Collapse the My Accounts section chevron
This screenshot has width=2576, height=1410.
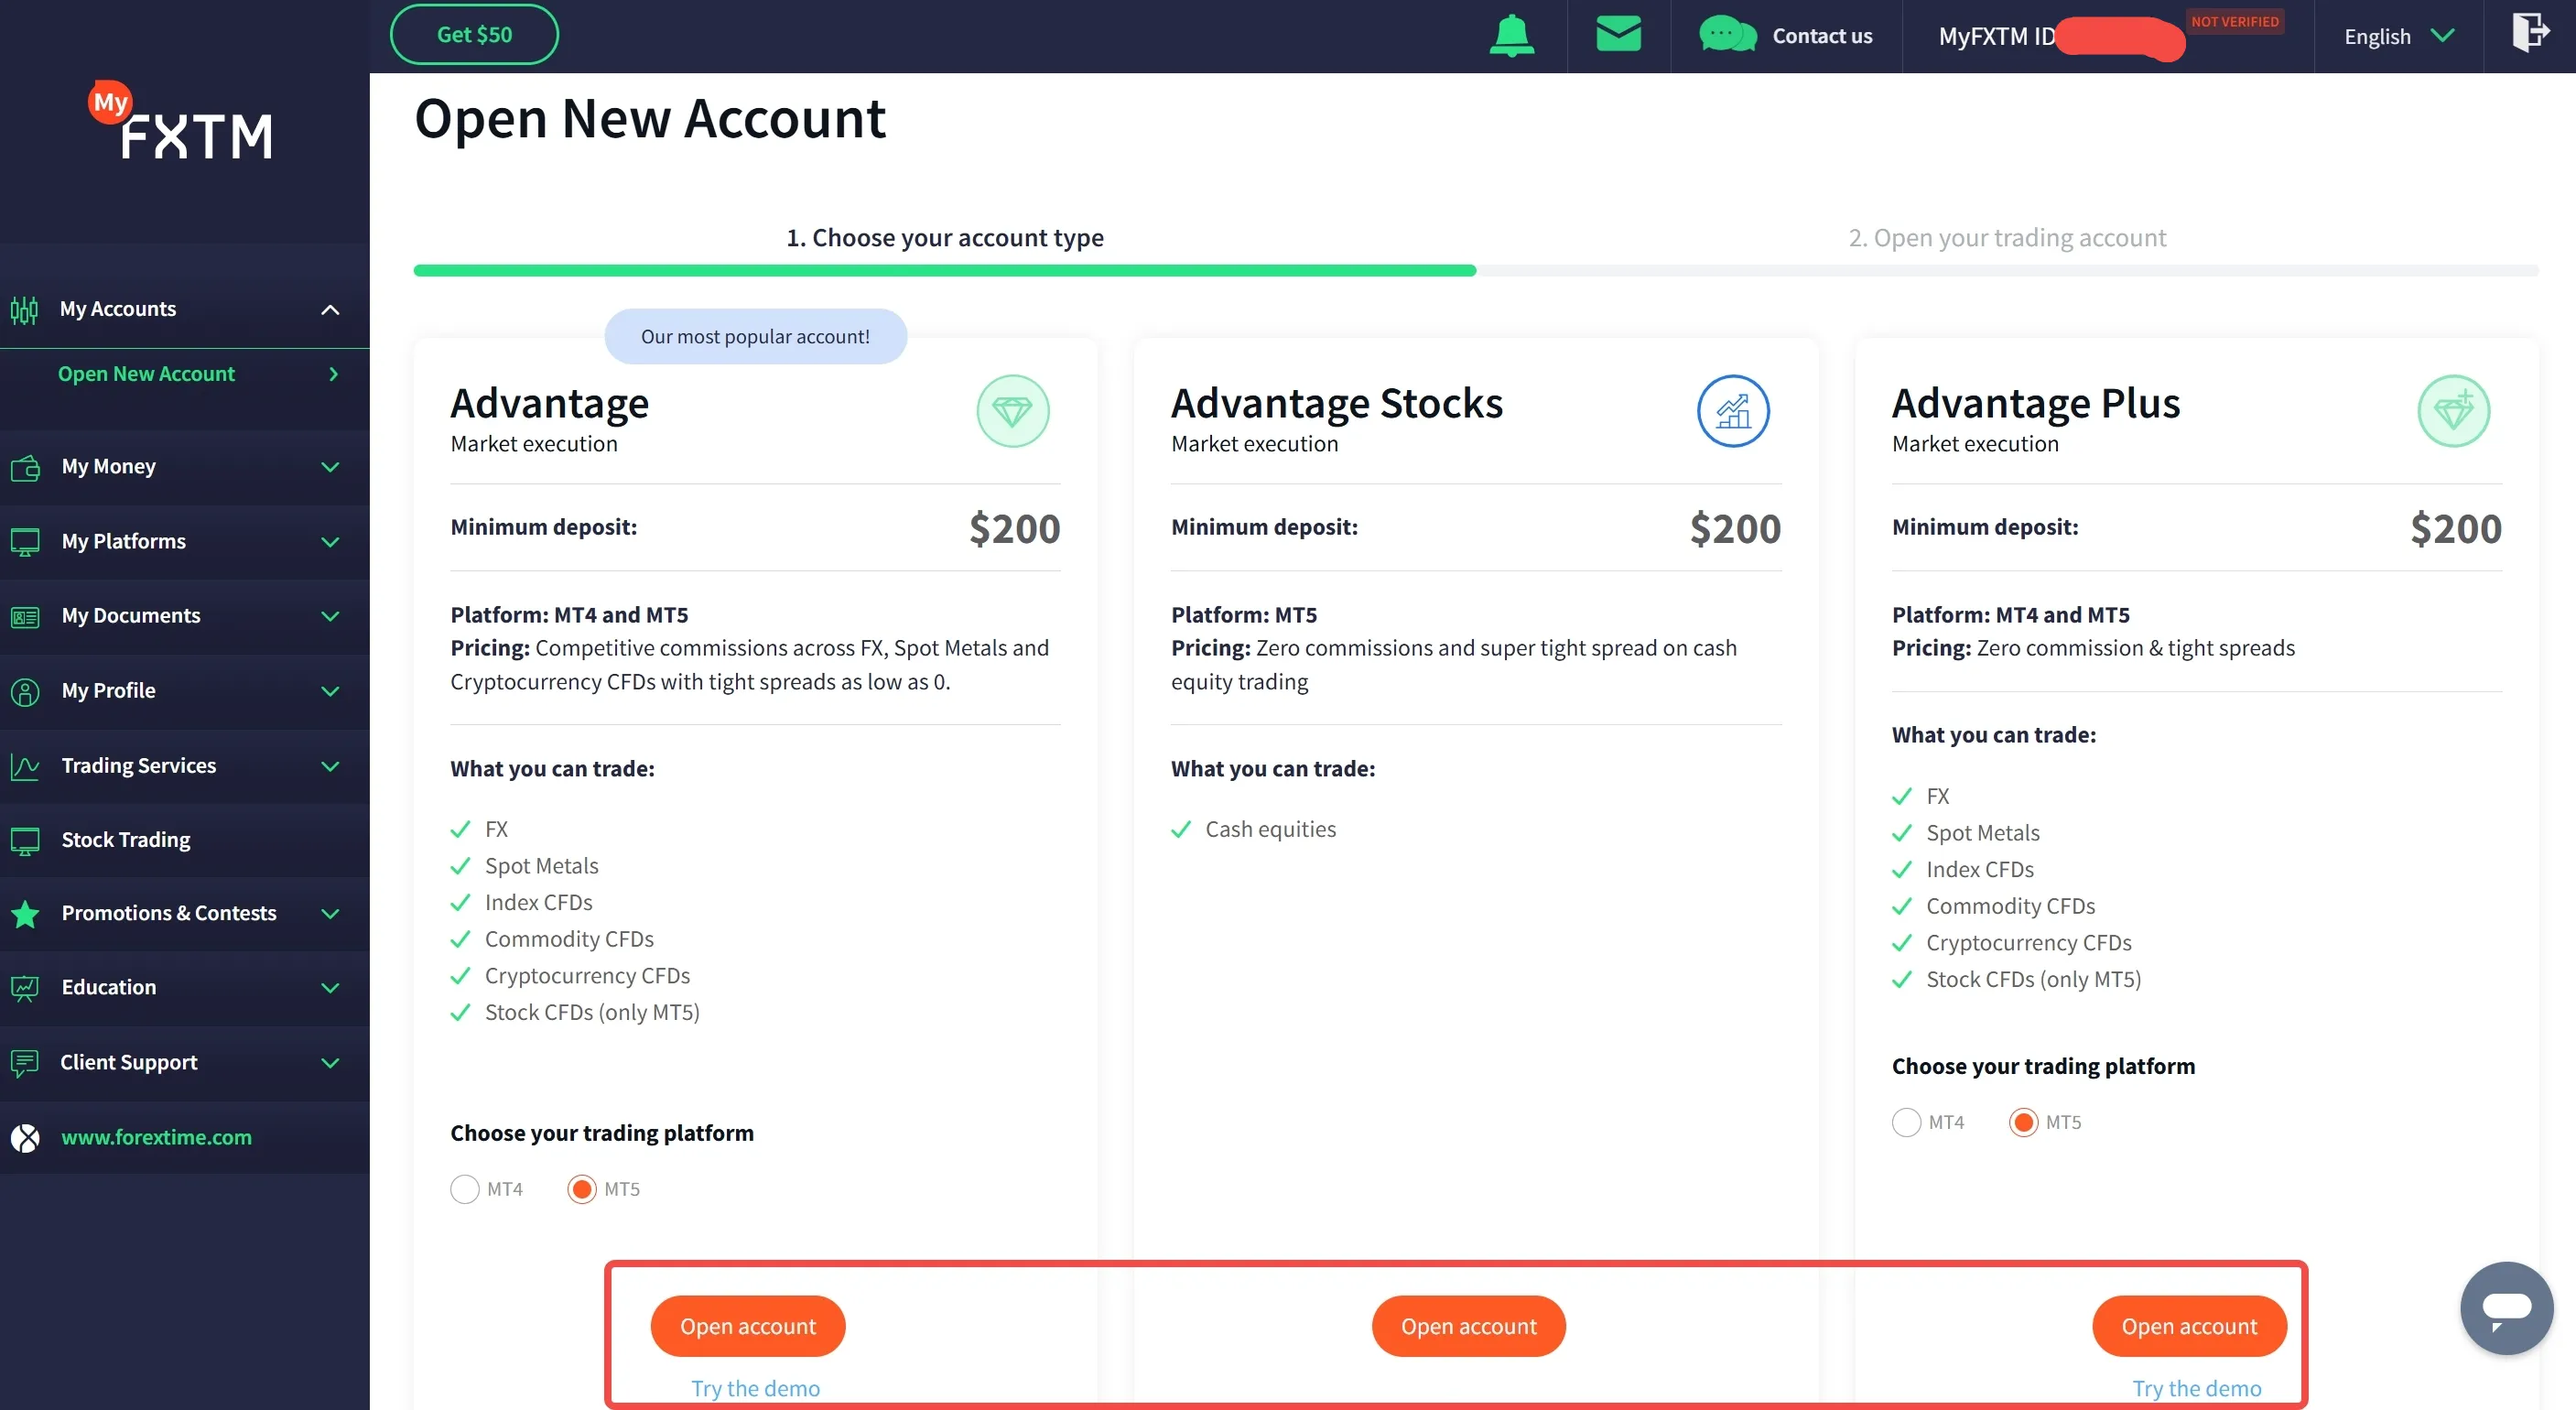pyautogui.click(x=330, y=310)
